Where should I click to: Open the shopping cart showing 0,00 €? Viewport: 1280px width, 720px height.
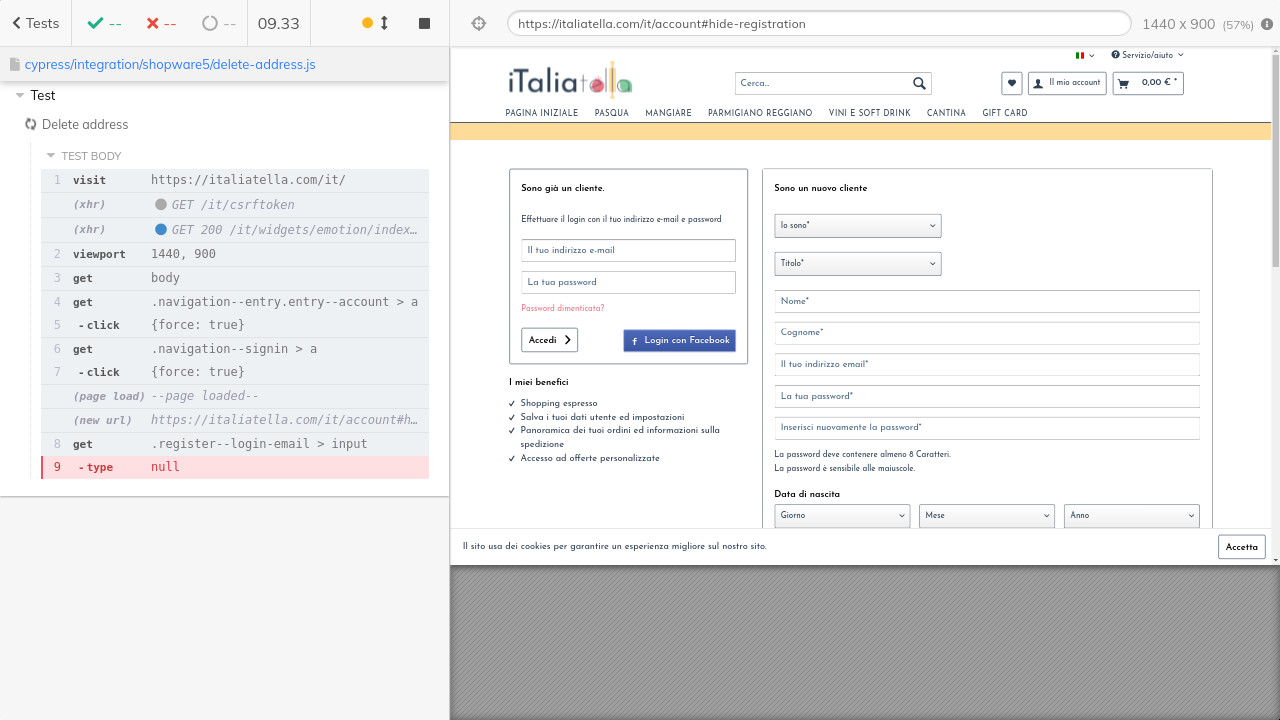[1148, 83]
